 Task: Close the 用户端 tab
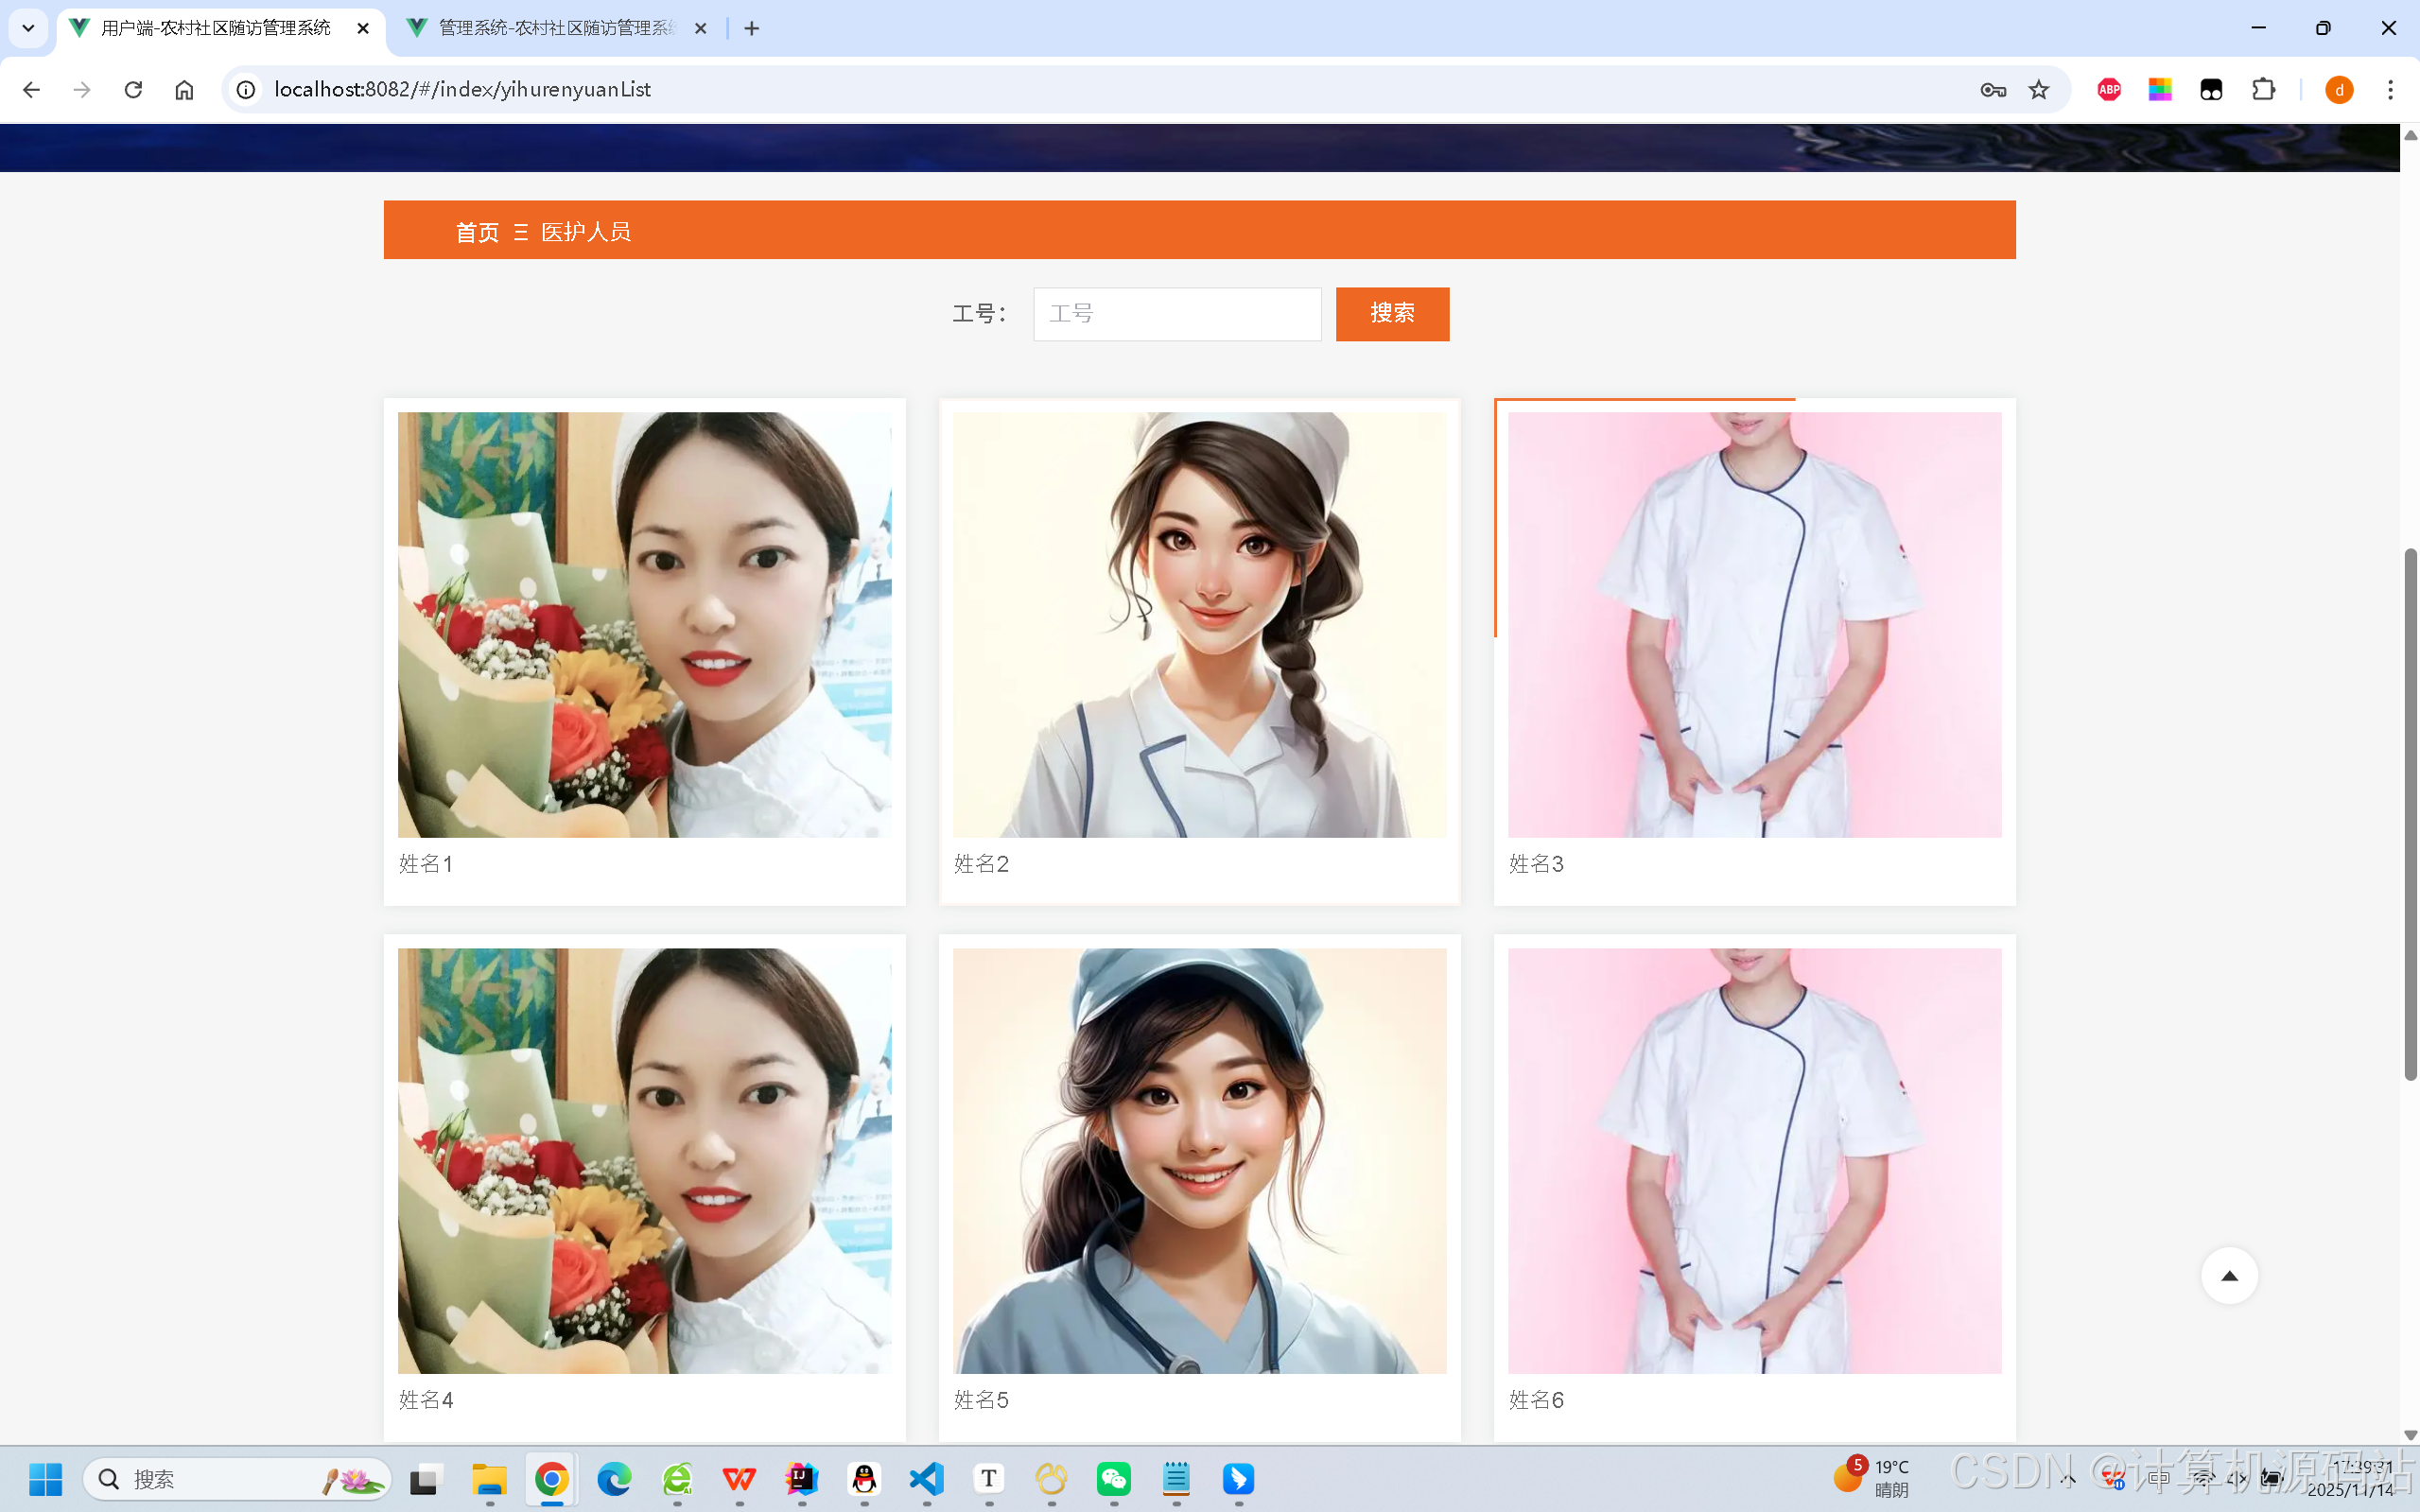click(x=363, y=29)
